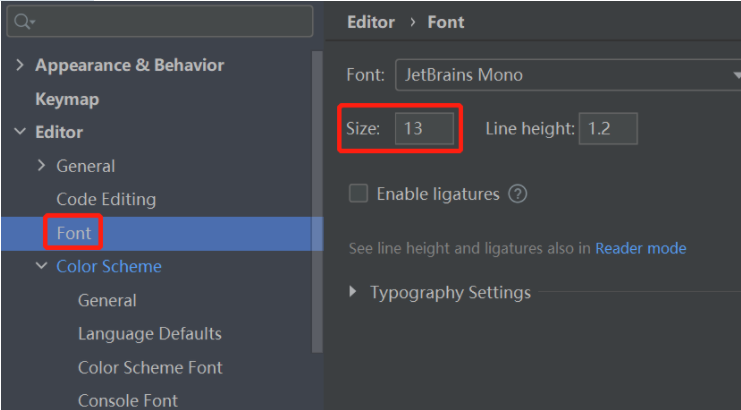
Task: Click the Size input field
Action: (424, 129)
